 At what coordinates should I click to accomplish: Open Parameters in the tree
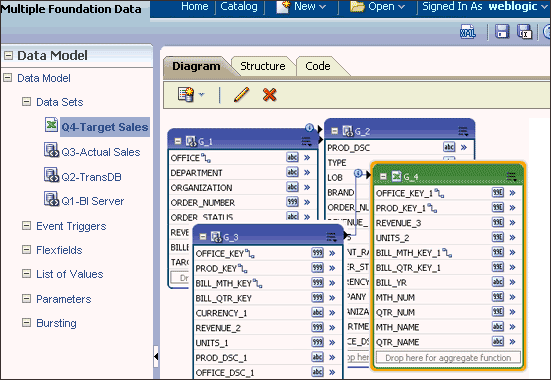coord(64,299)
